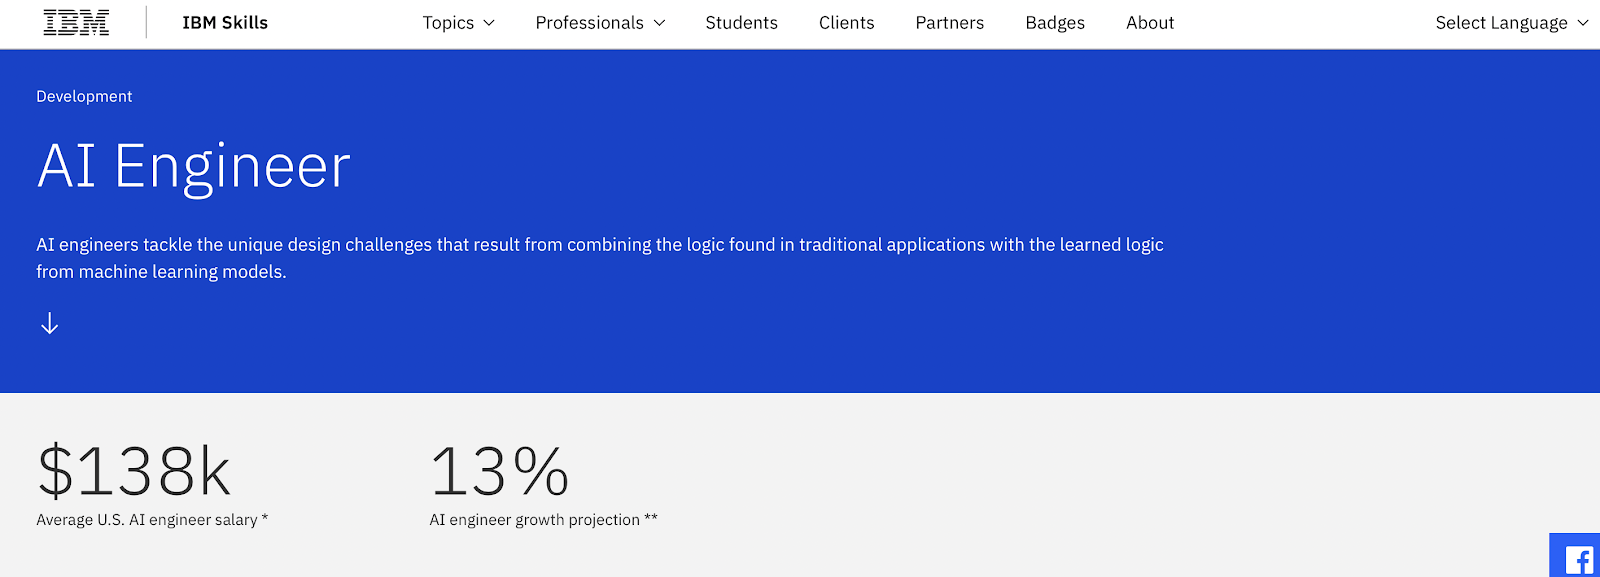Click the IBM logo icon
Viewport: 1600px width, 577px height.
tap(76, 23)
